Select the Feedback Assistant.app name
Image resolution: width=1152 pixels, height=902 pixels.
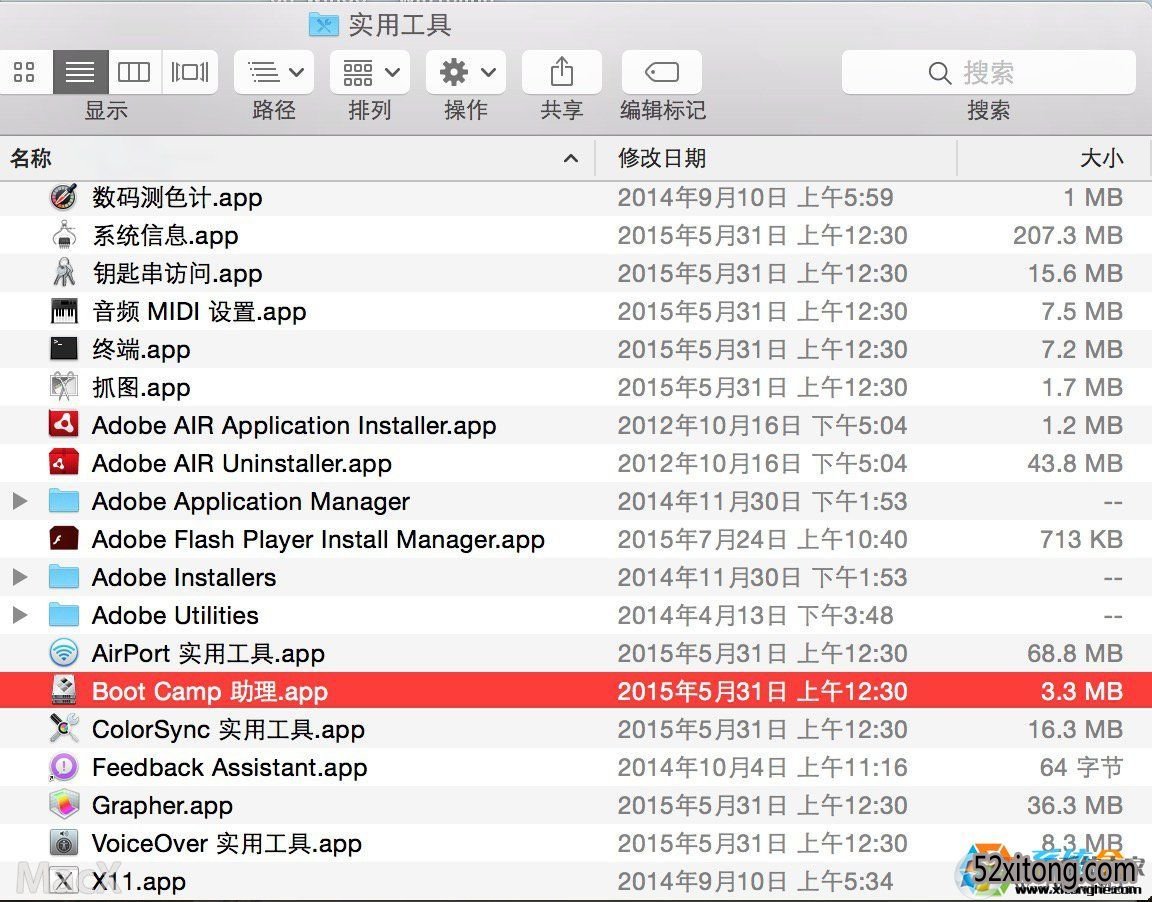point(229,768)
